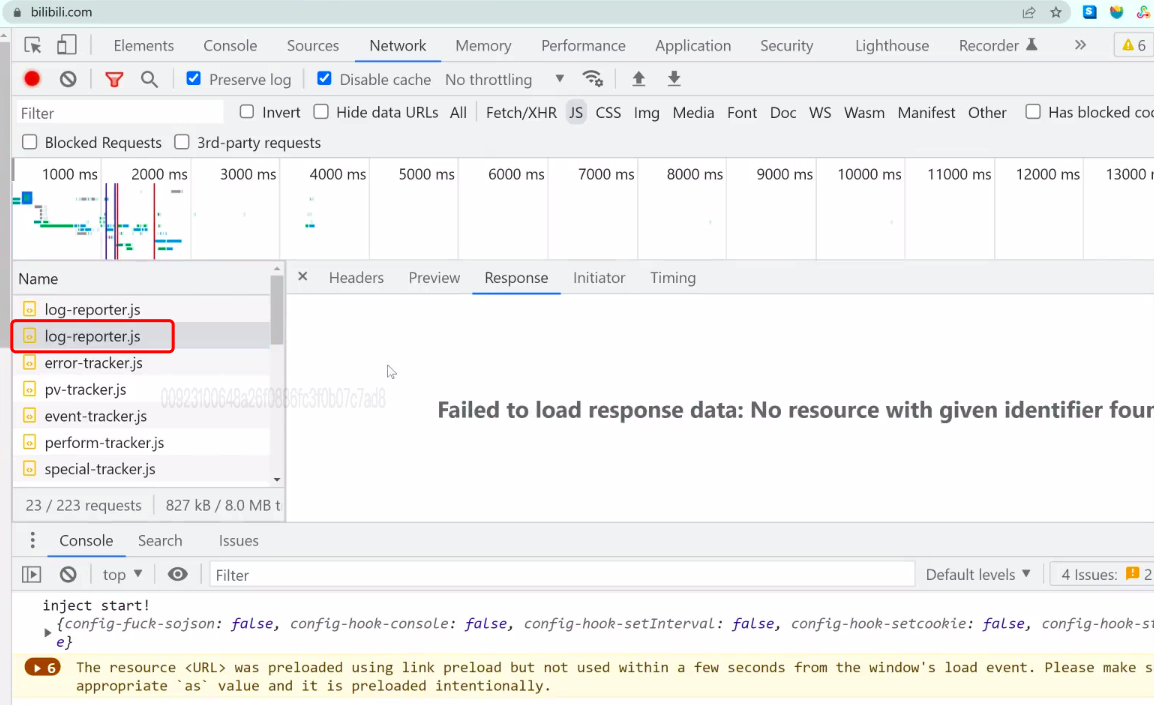
Task: Open network conditions wifi icon
Action: click(593, 79)
